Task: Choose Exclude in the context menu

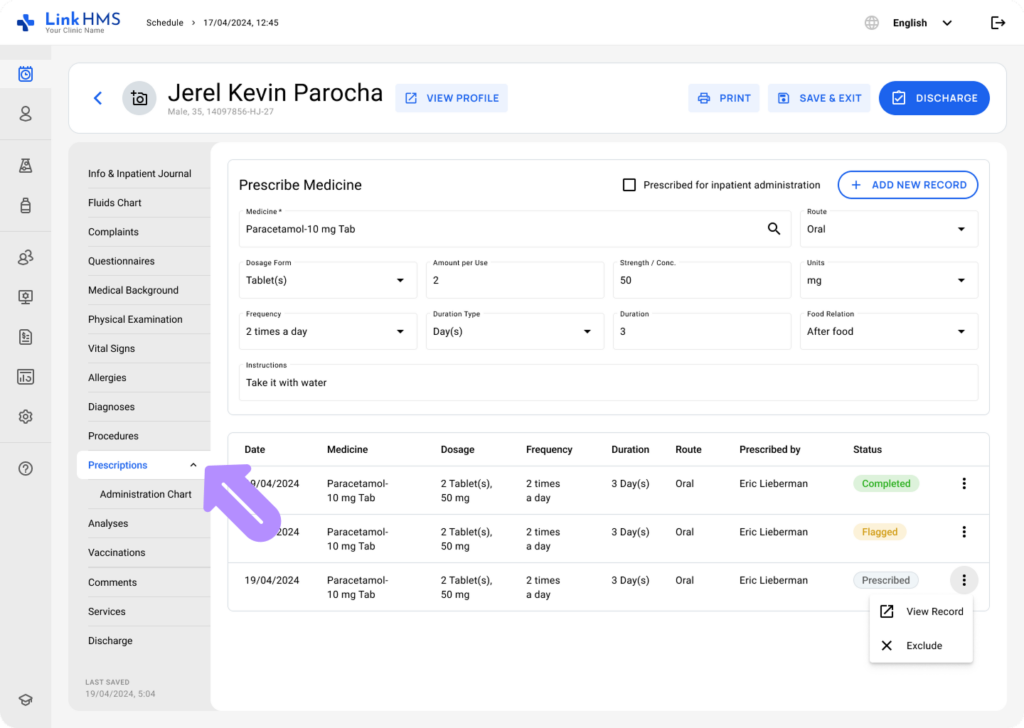Action: (921, 646)
